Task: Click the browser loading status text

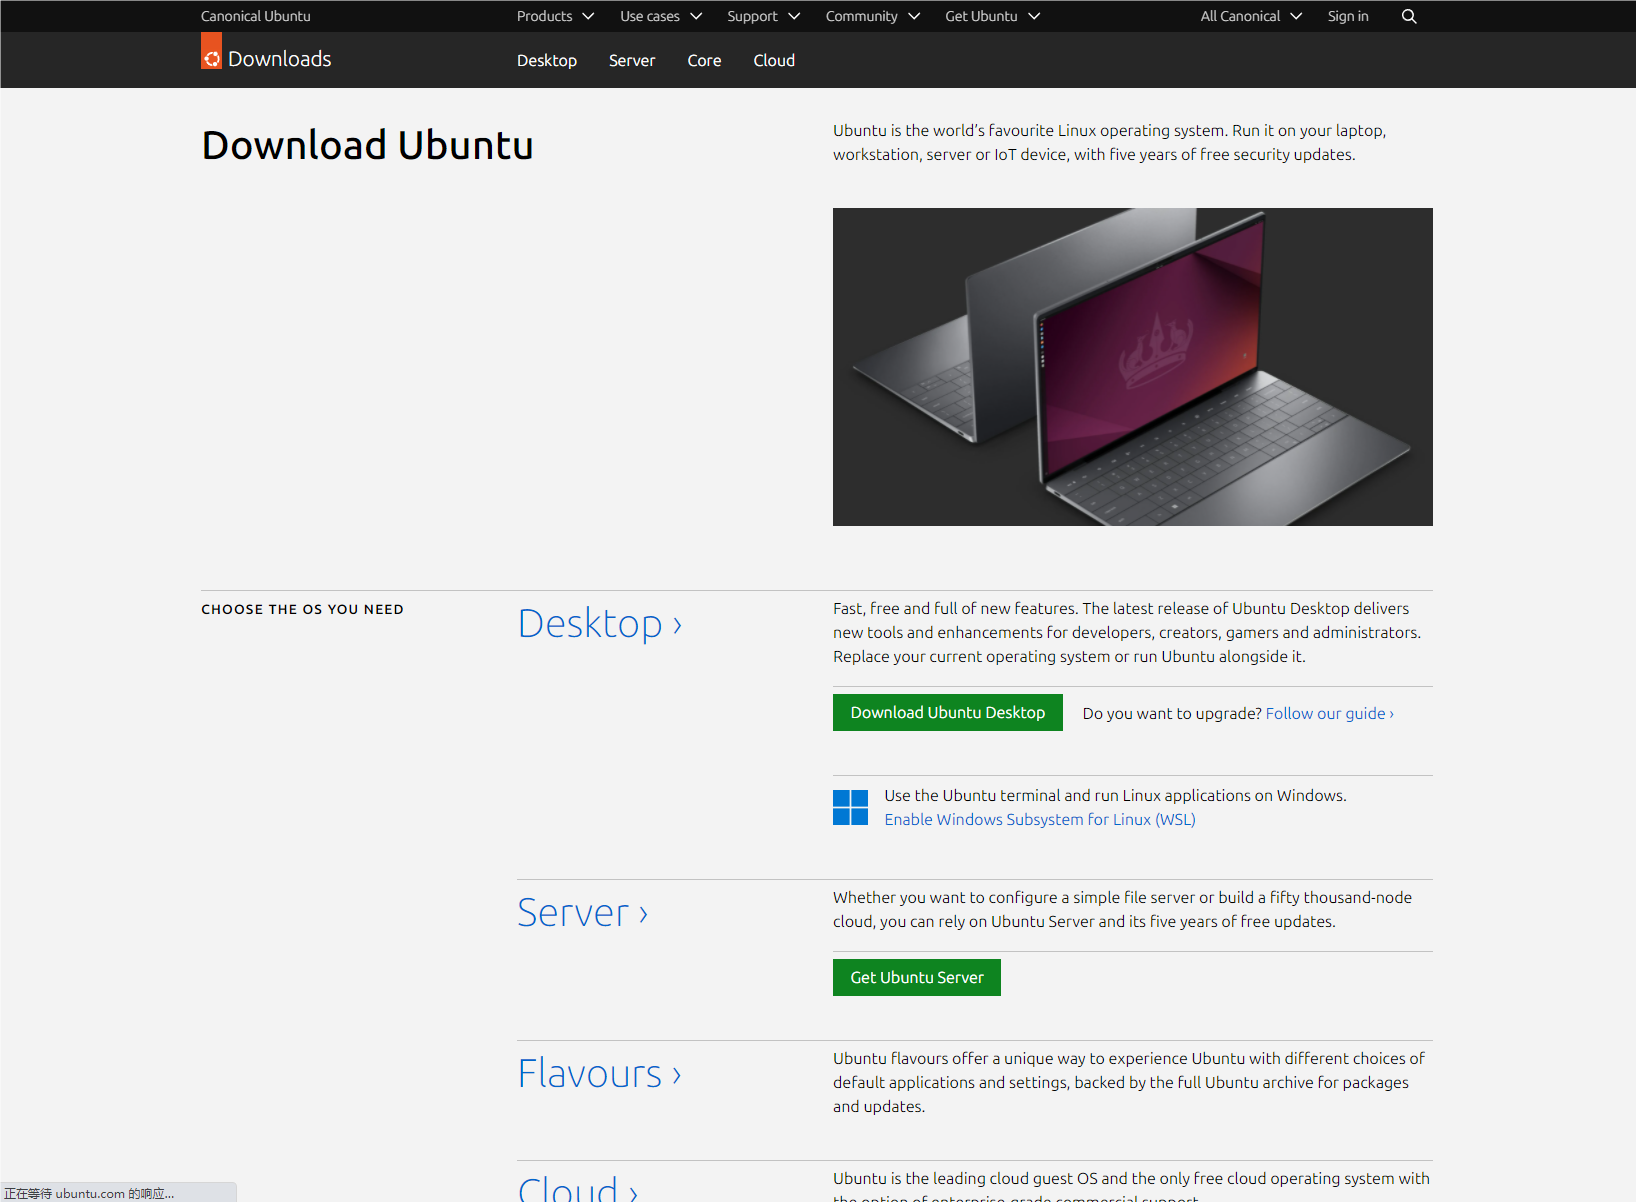Action: [x=89, y=1193]
